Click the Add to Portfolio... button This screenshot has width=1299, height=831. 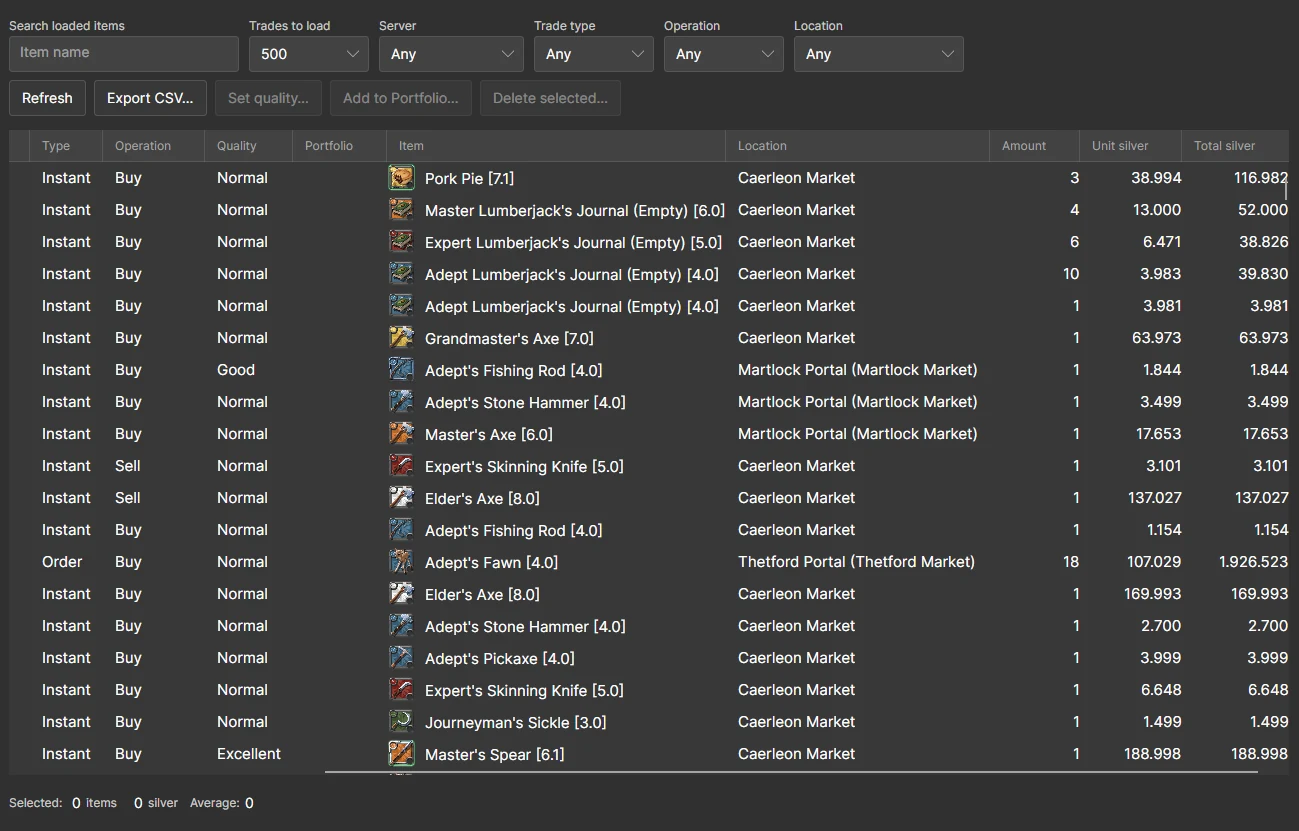point(401,98)
